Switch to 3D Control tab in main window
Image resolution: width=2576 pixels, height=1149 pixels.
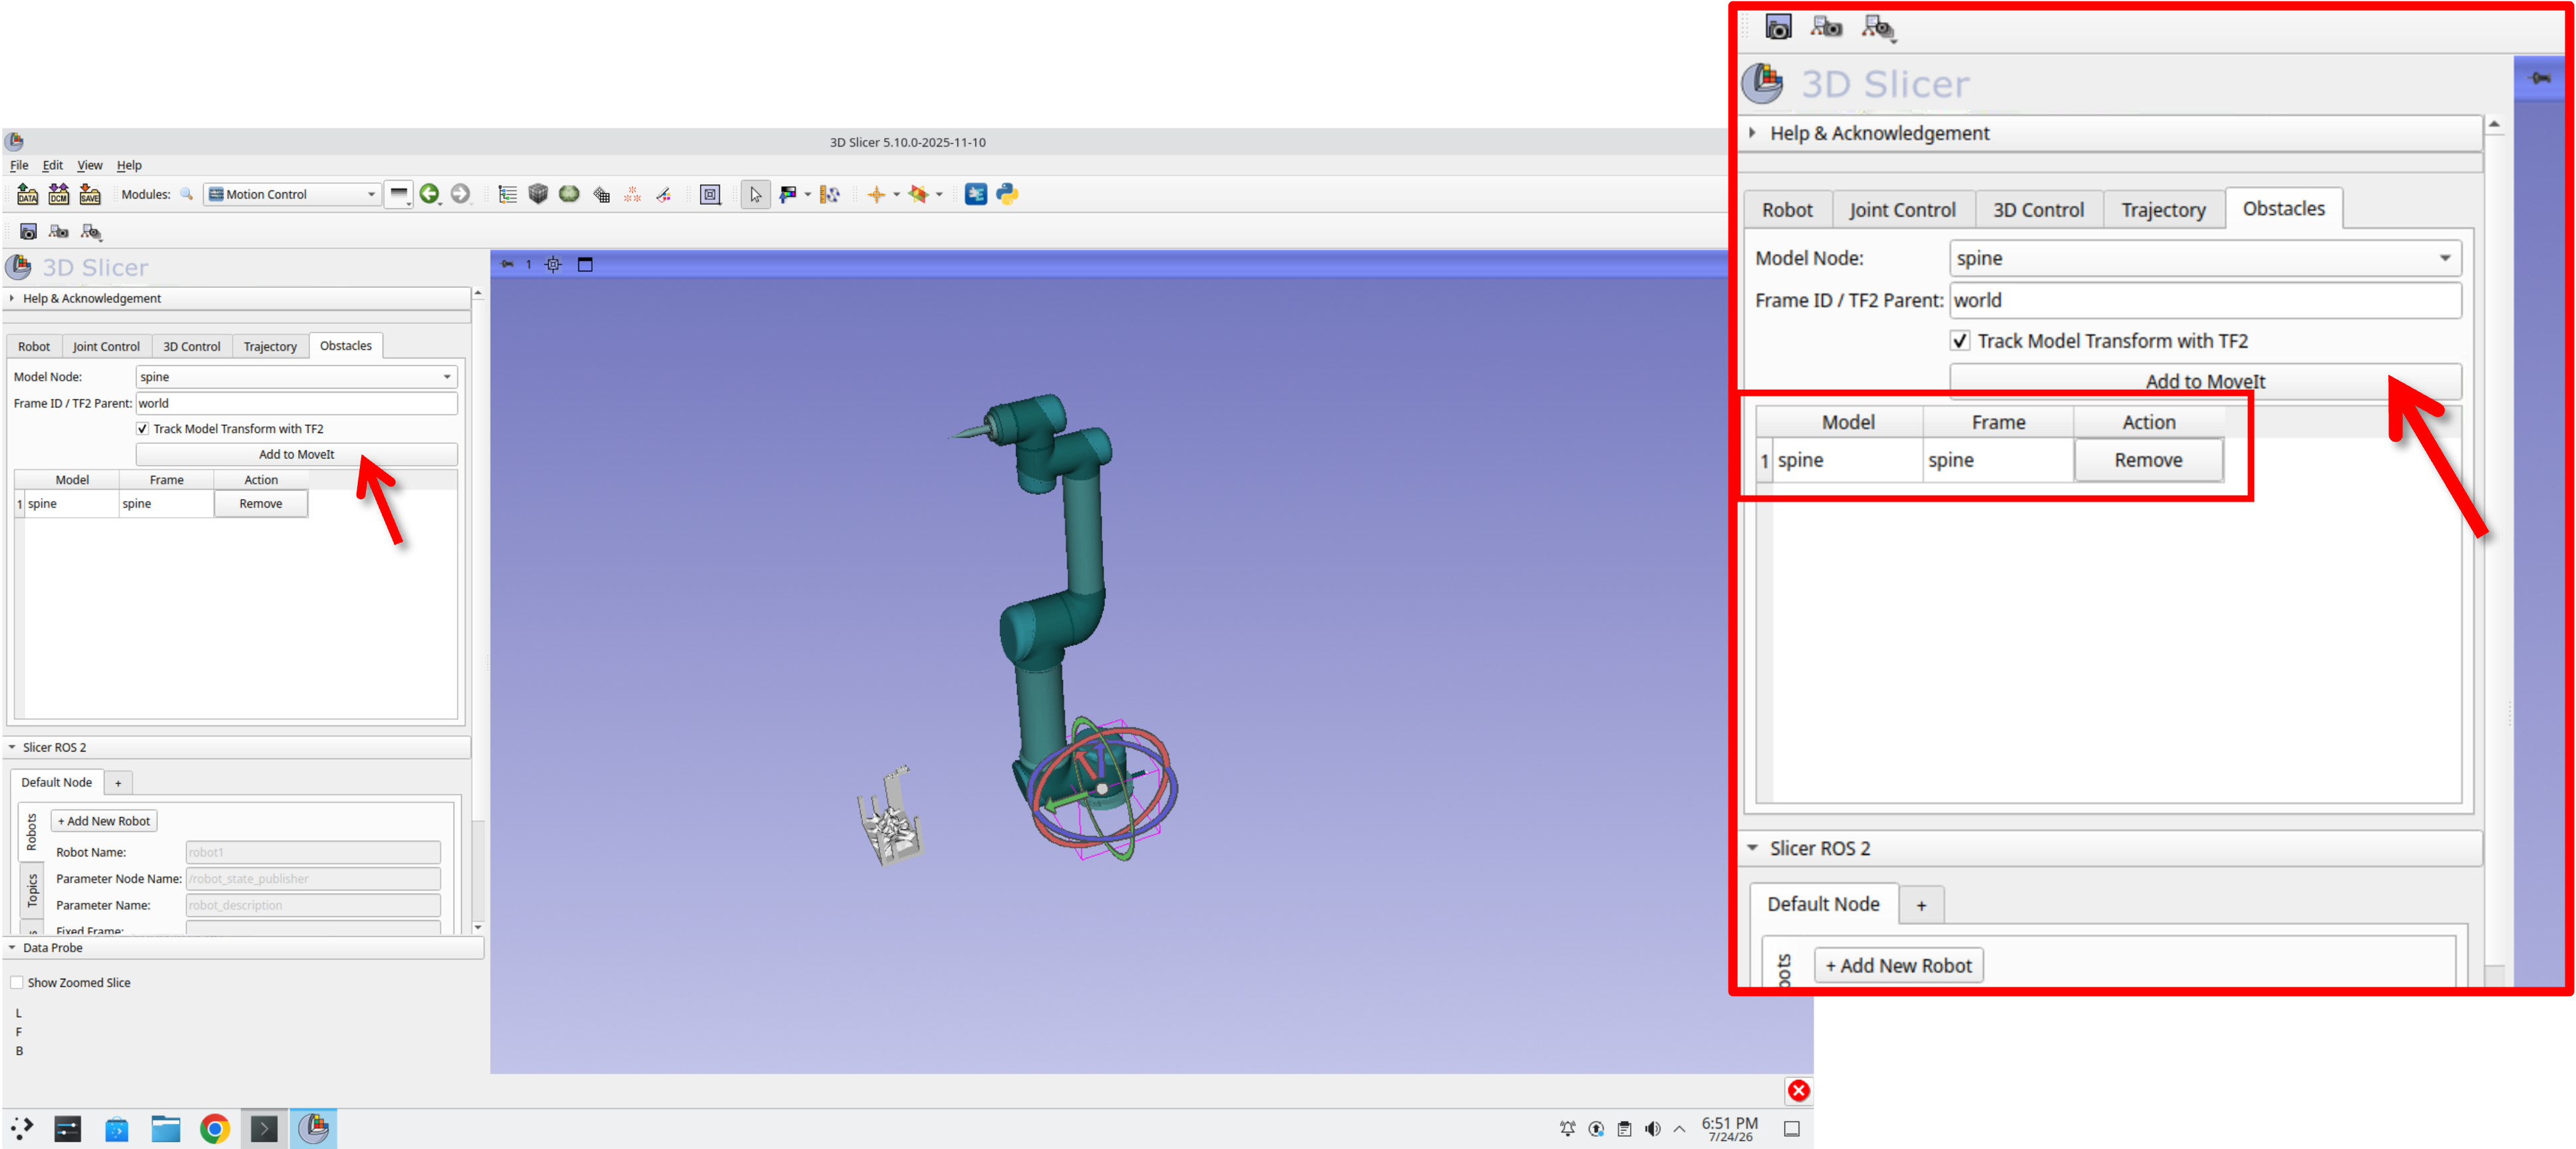coord(191,346)
